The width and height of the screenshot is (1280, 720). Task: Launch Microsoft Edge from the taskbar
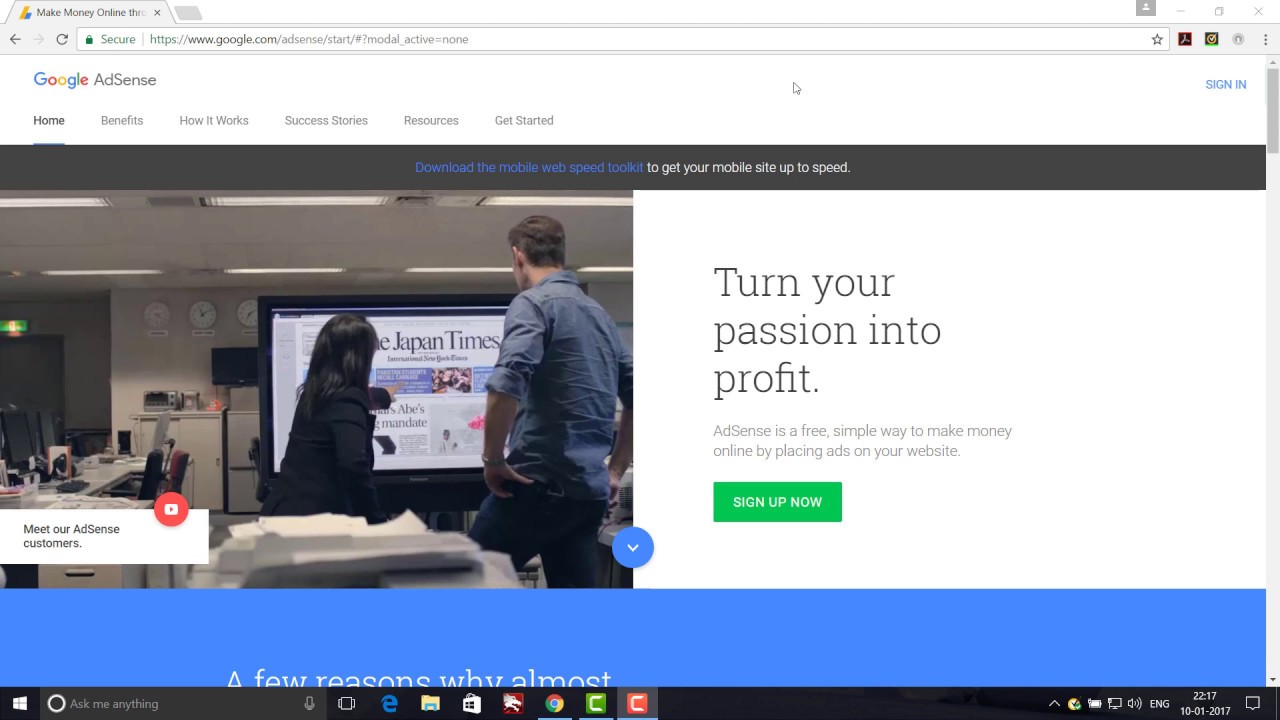[x=390, y=703]
